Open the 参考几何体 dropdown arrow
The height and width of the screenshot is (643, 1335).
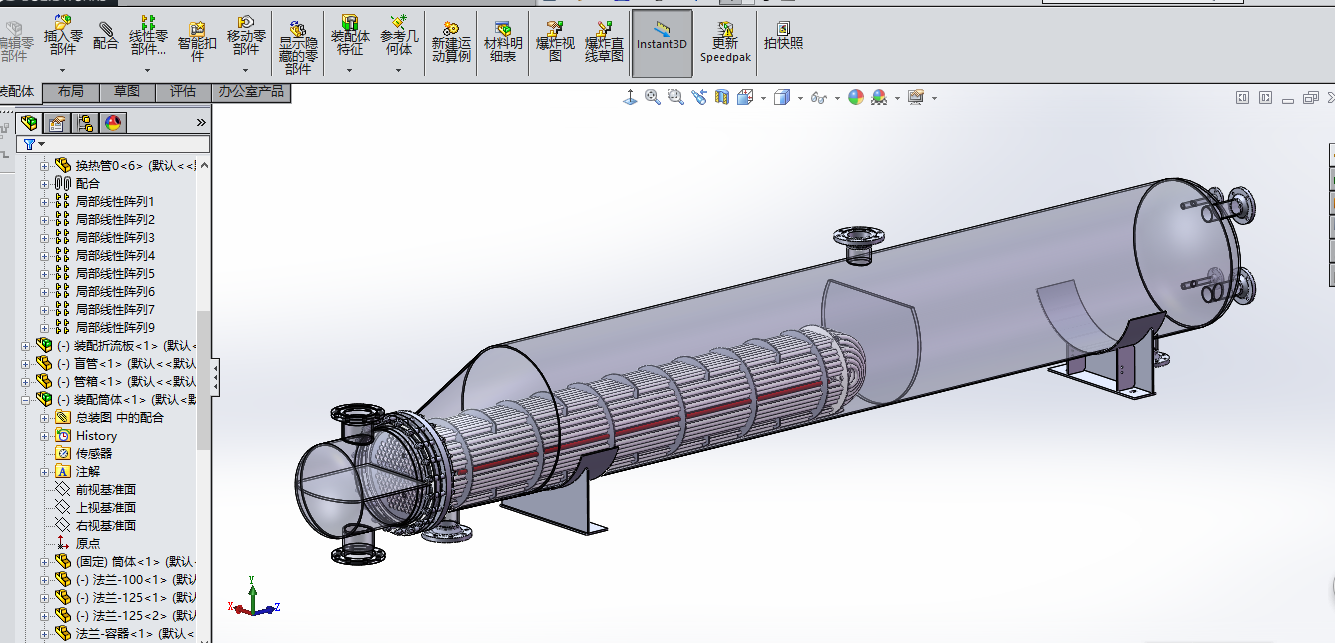[399, 71]
